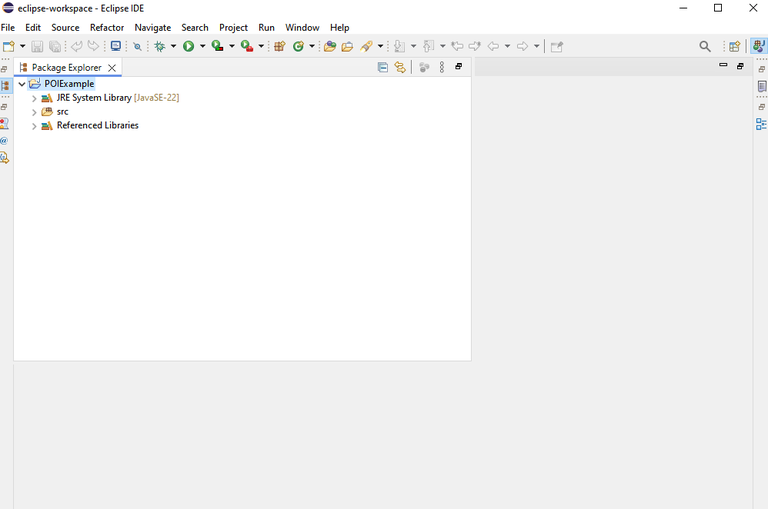The width and height of the screenshot is (768, 509).
Task: Click the New Java Class icon
Action: click(x=298, y=47)
